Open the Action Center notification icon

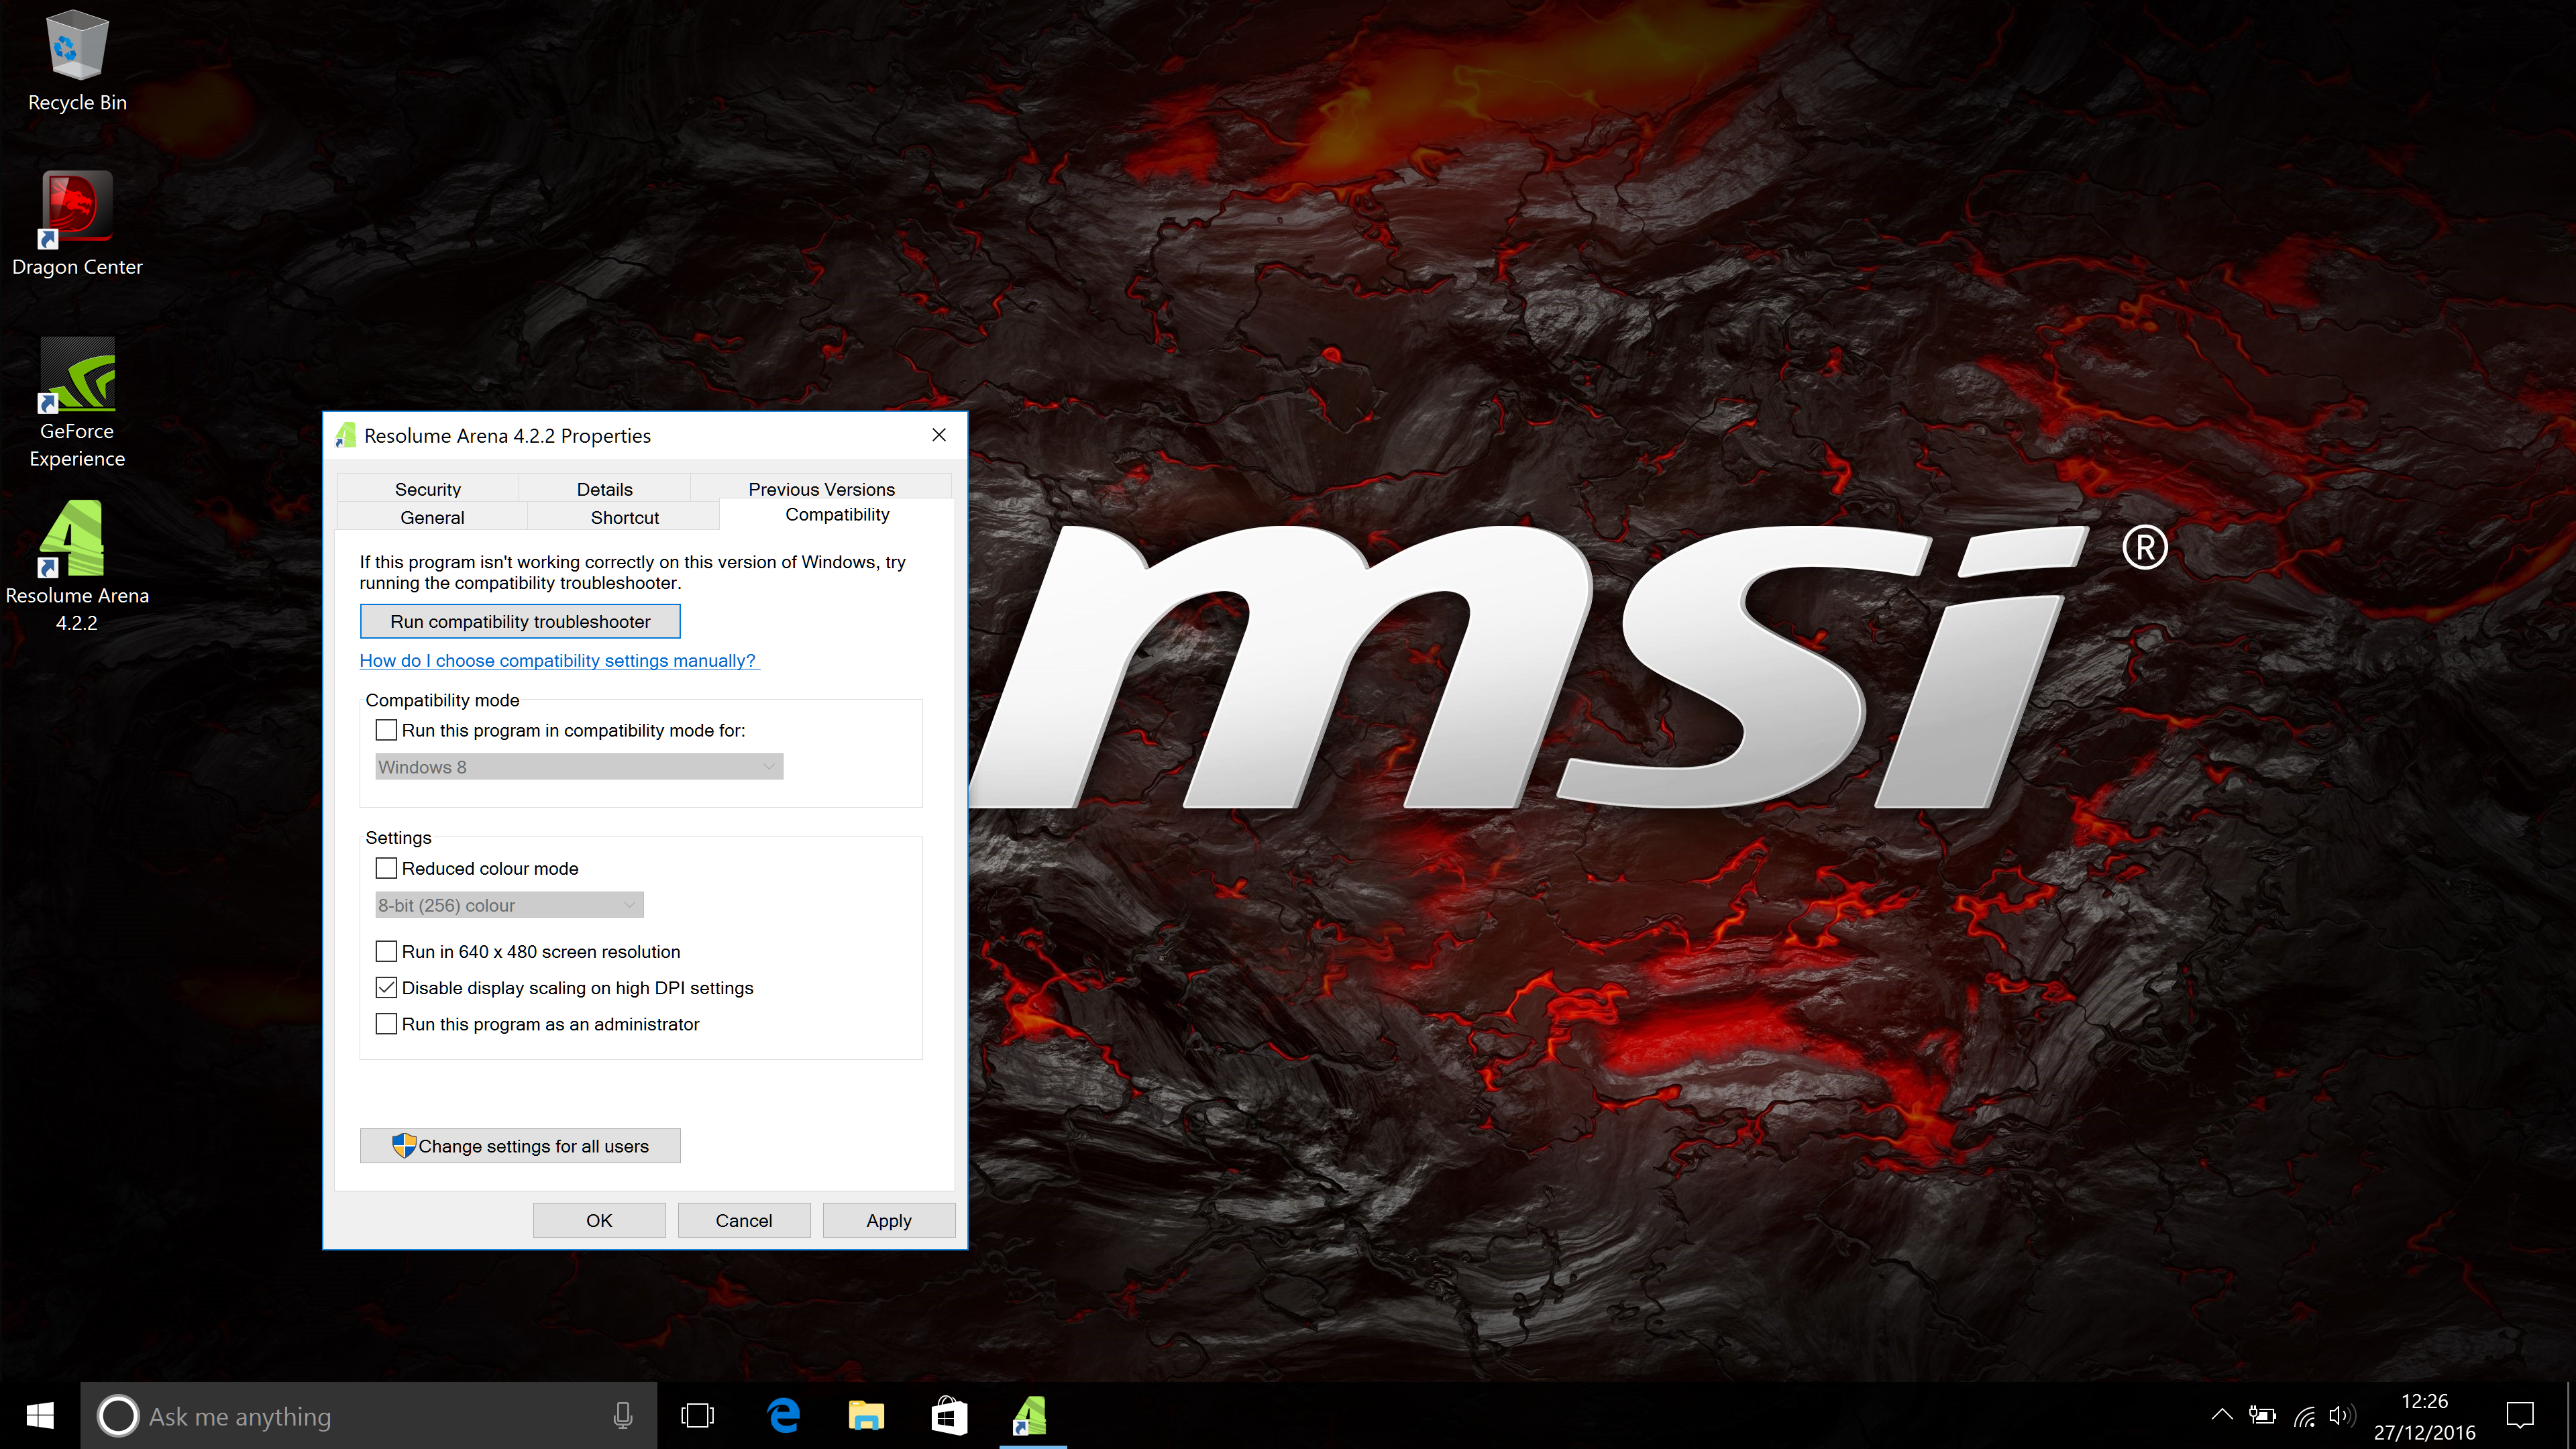pyautogui.click(x=2519, y=1416)
